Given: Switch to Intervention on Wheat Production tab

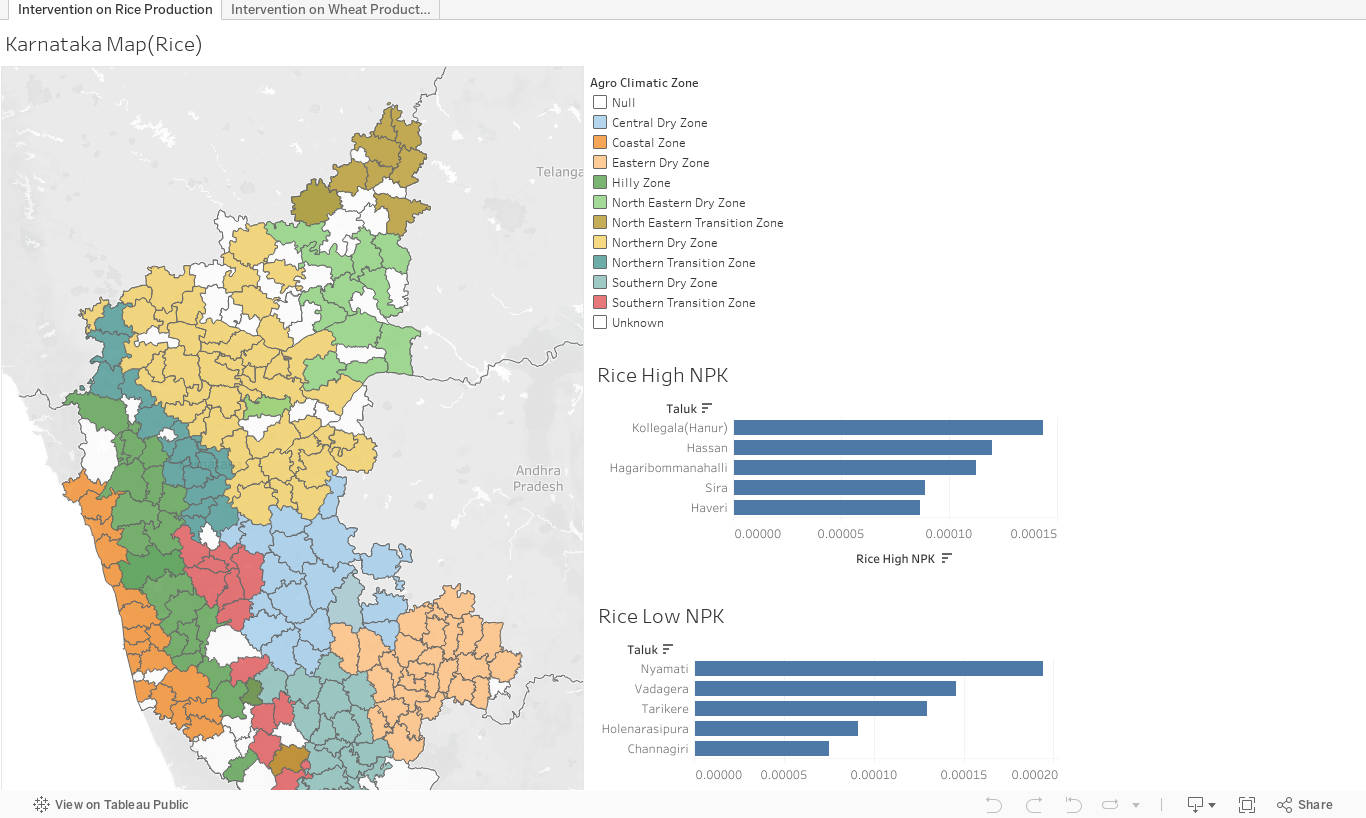Looking at the screenshot, I should pos(330,9).
